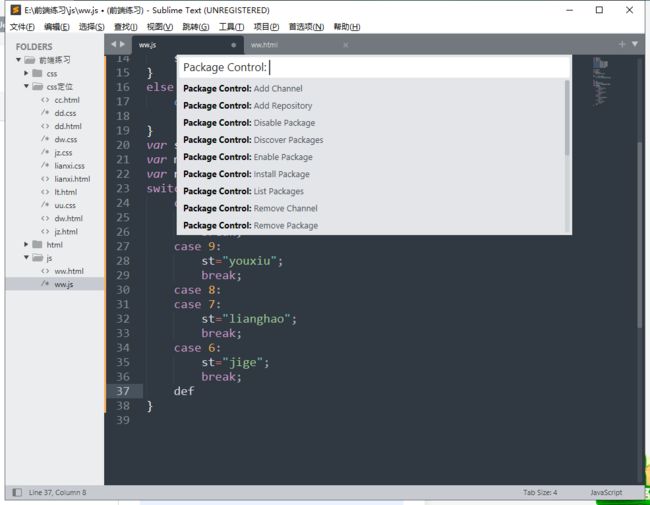Change the Tab Size: 4 setting
Viewport: 650px width, 505px height.
tap(540, 493)
